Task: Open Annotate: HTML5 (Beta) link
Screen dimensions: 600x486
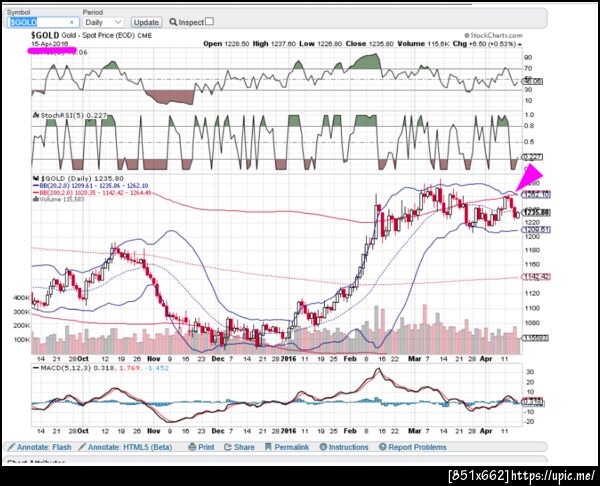Action: 130,447
